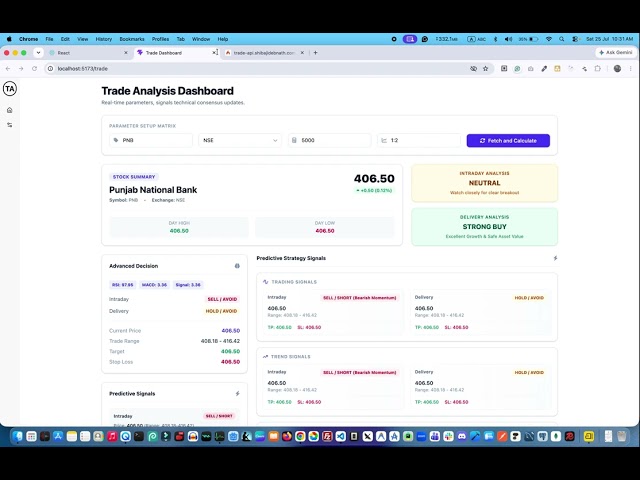Image resolution: width=640 pixels, height=480 pixels.
Task: Expand the tab search chevron
Action: tap(38, 53)
